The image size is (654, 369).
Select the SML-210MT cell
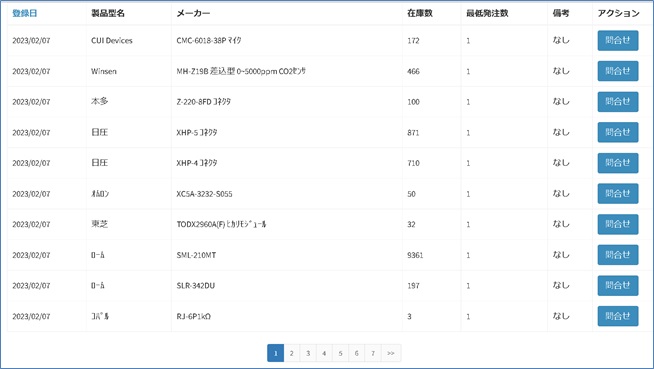click(196, 255)
